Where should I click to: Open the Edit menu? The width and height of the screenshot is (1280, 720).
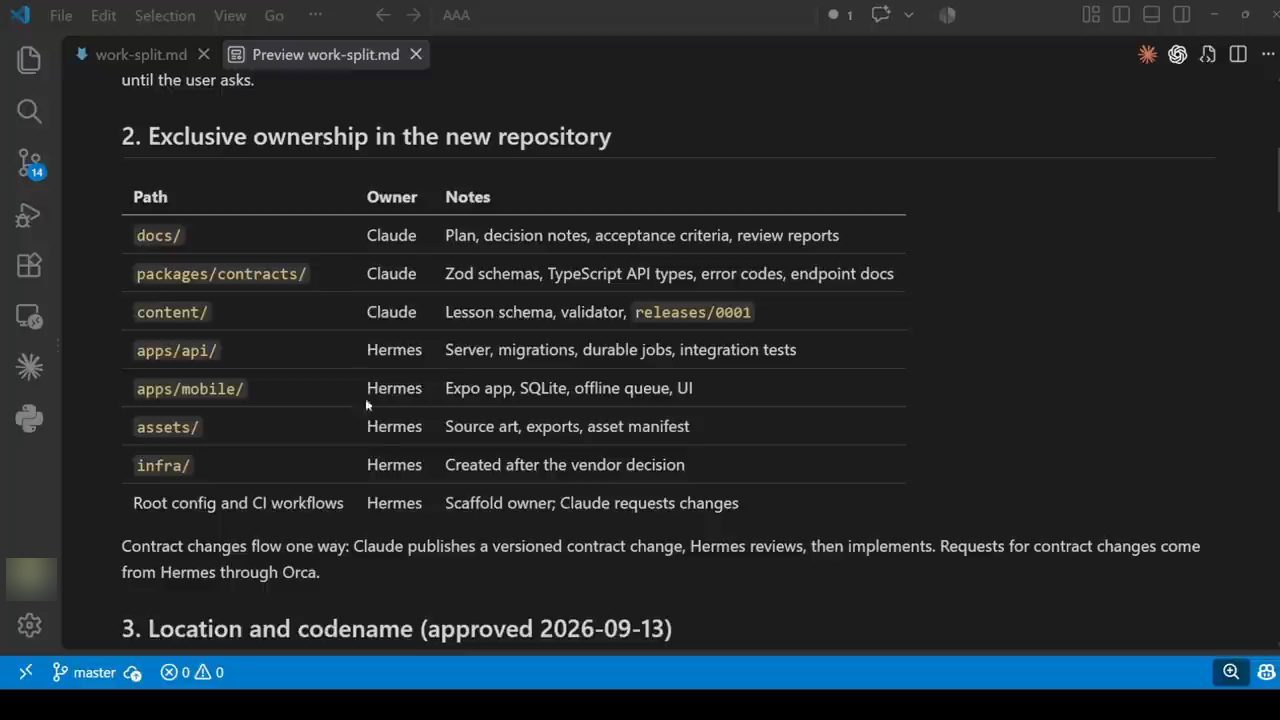[x=103, y=15]
